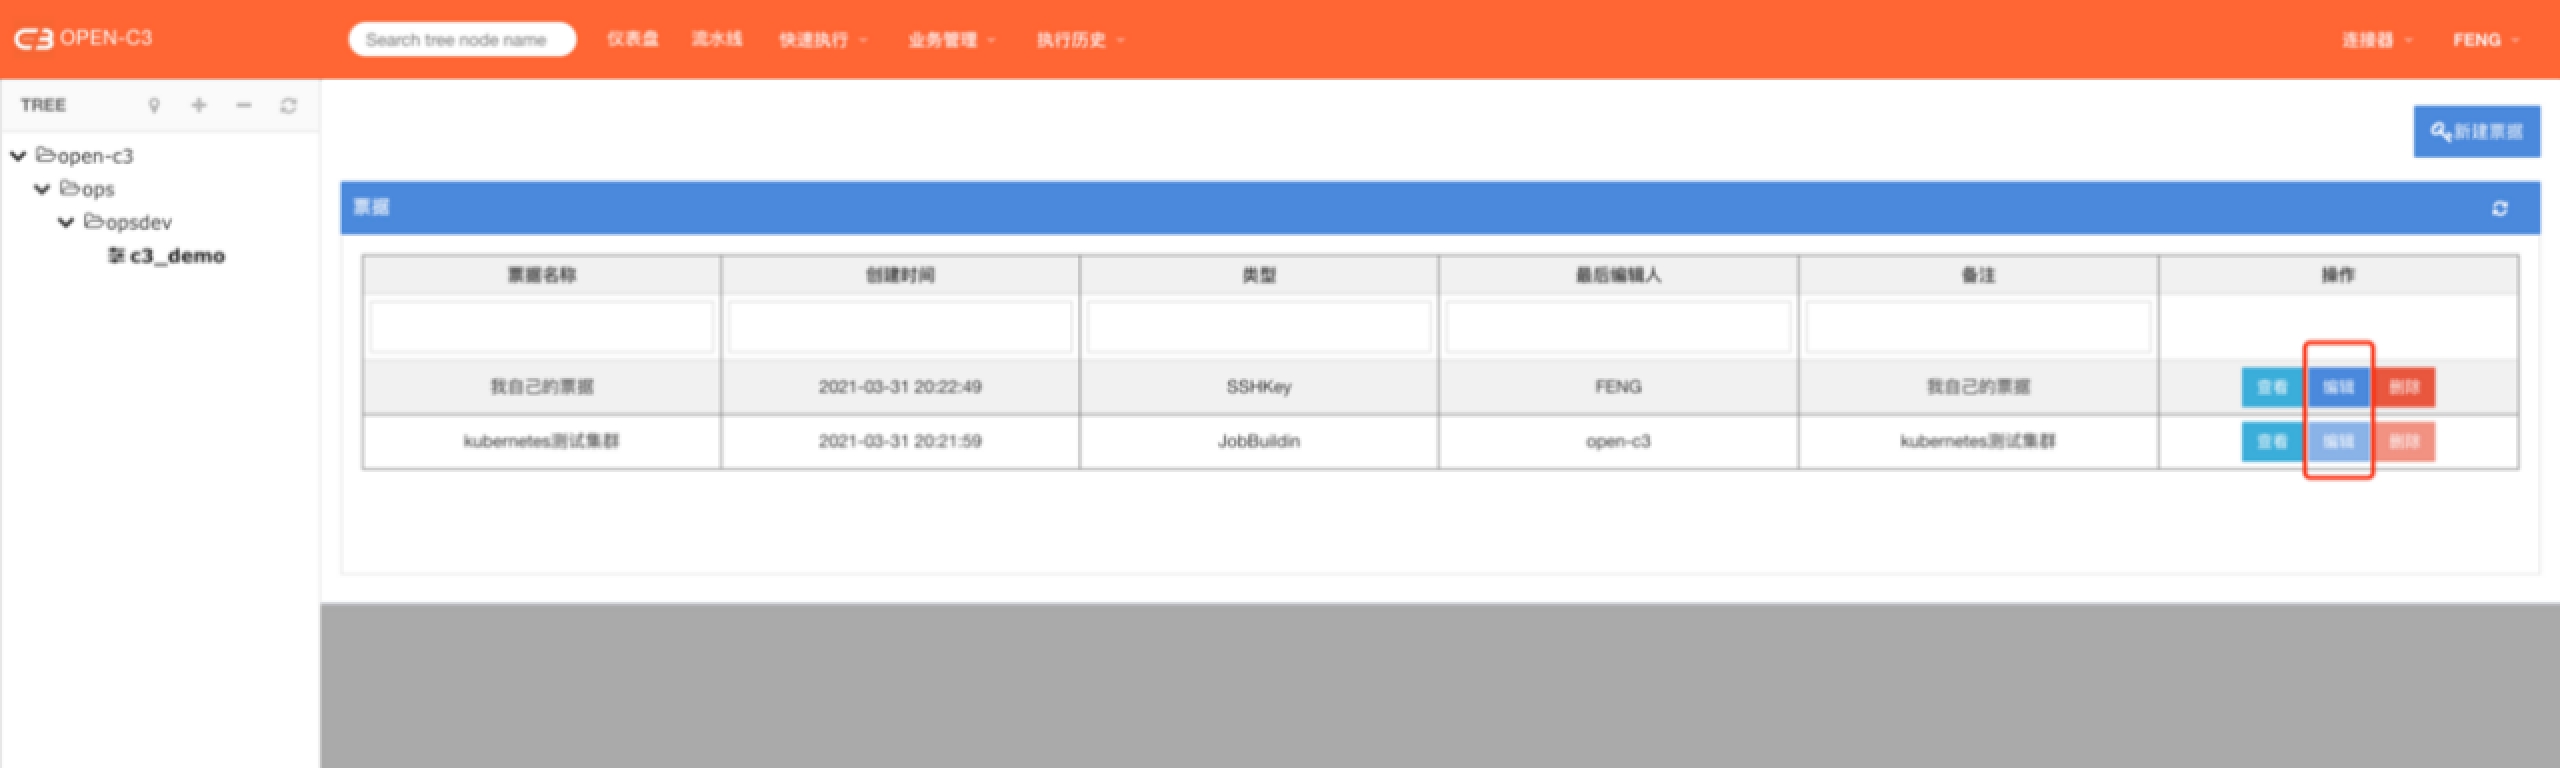2560x768 pixels.
Task: Click the Search tree node name field
Action: tap(461, 40)
